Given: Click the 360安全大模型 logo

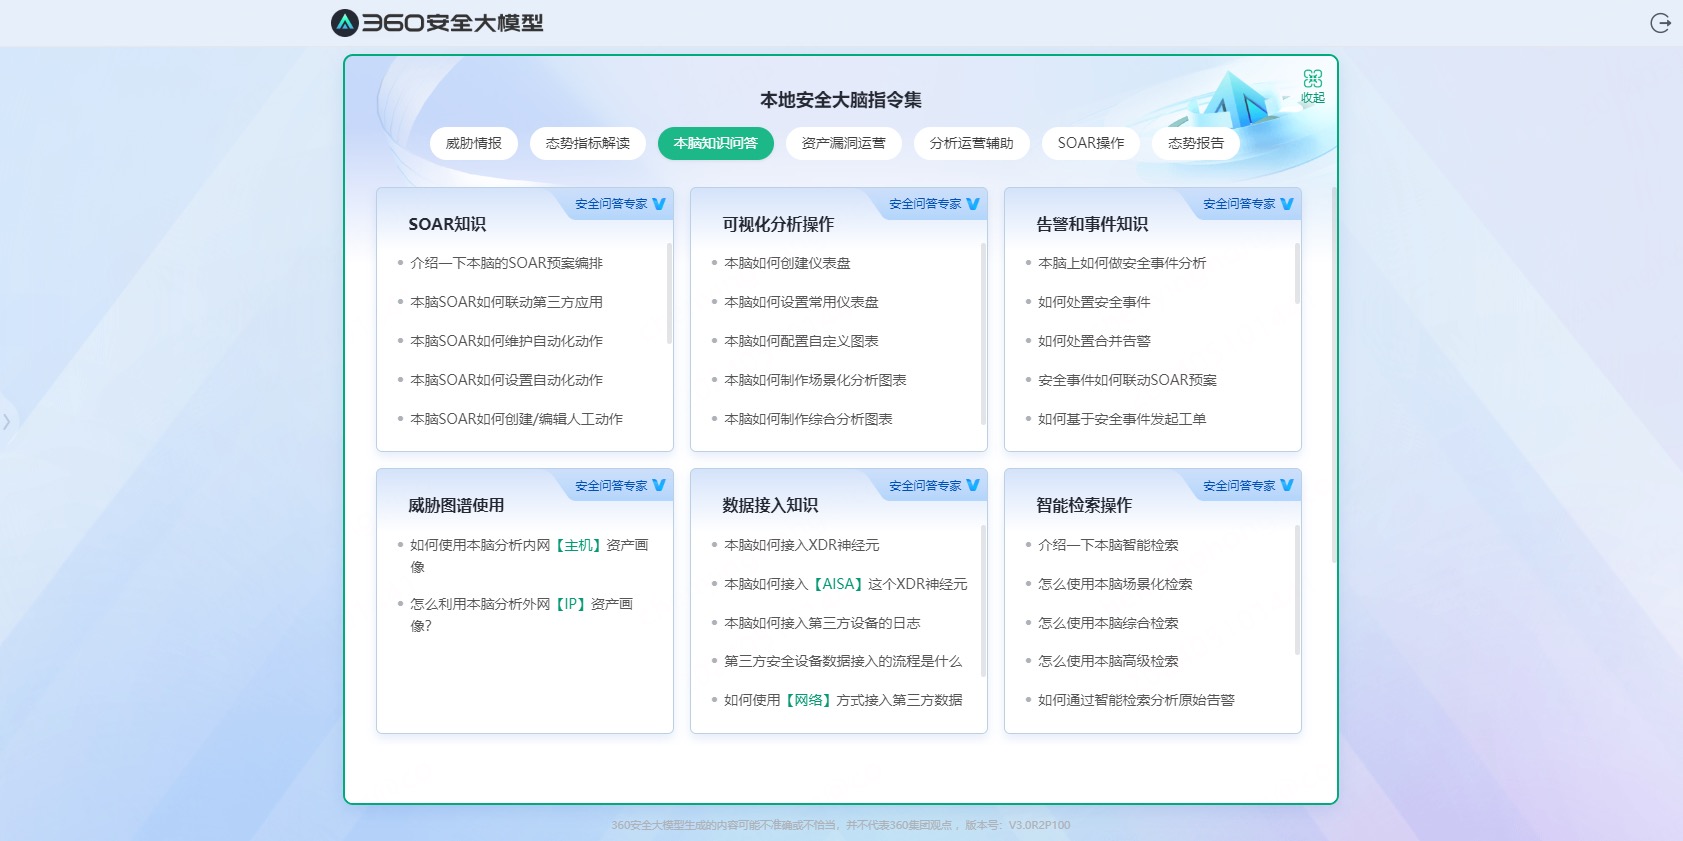Looking at the screenshot, I should click(437, 23).
